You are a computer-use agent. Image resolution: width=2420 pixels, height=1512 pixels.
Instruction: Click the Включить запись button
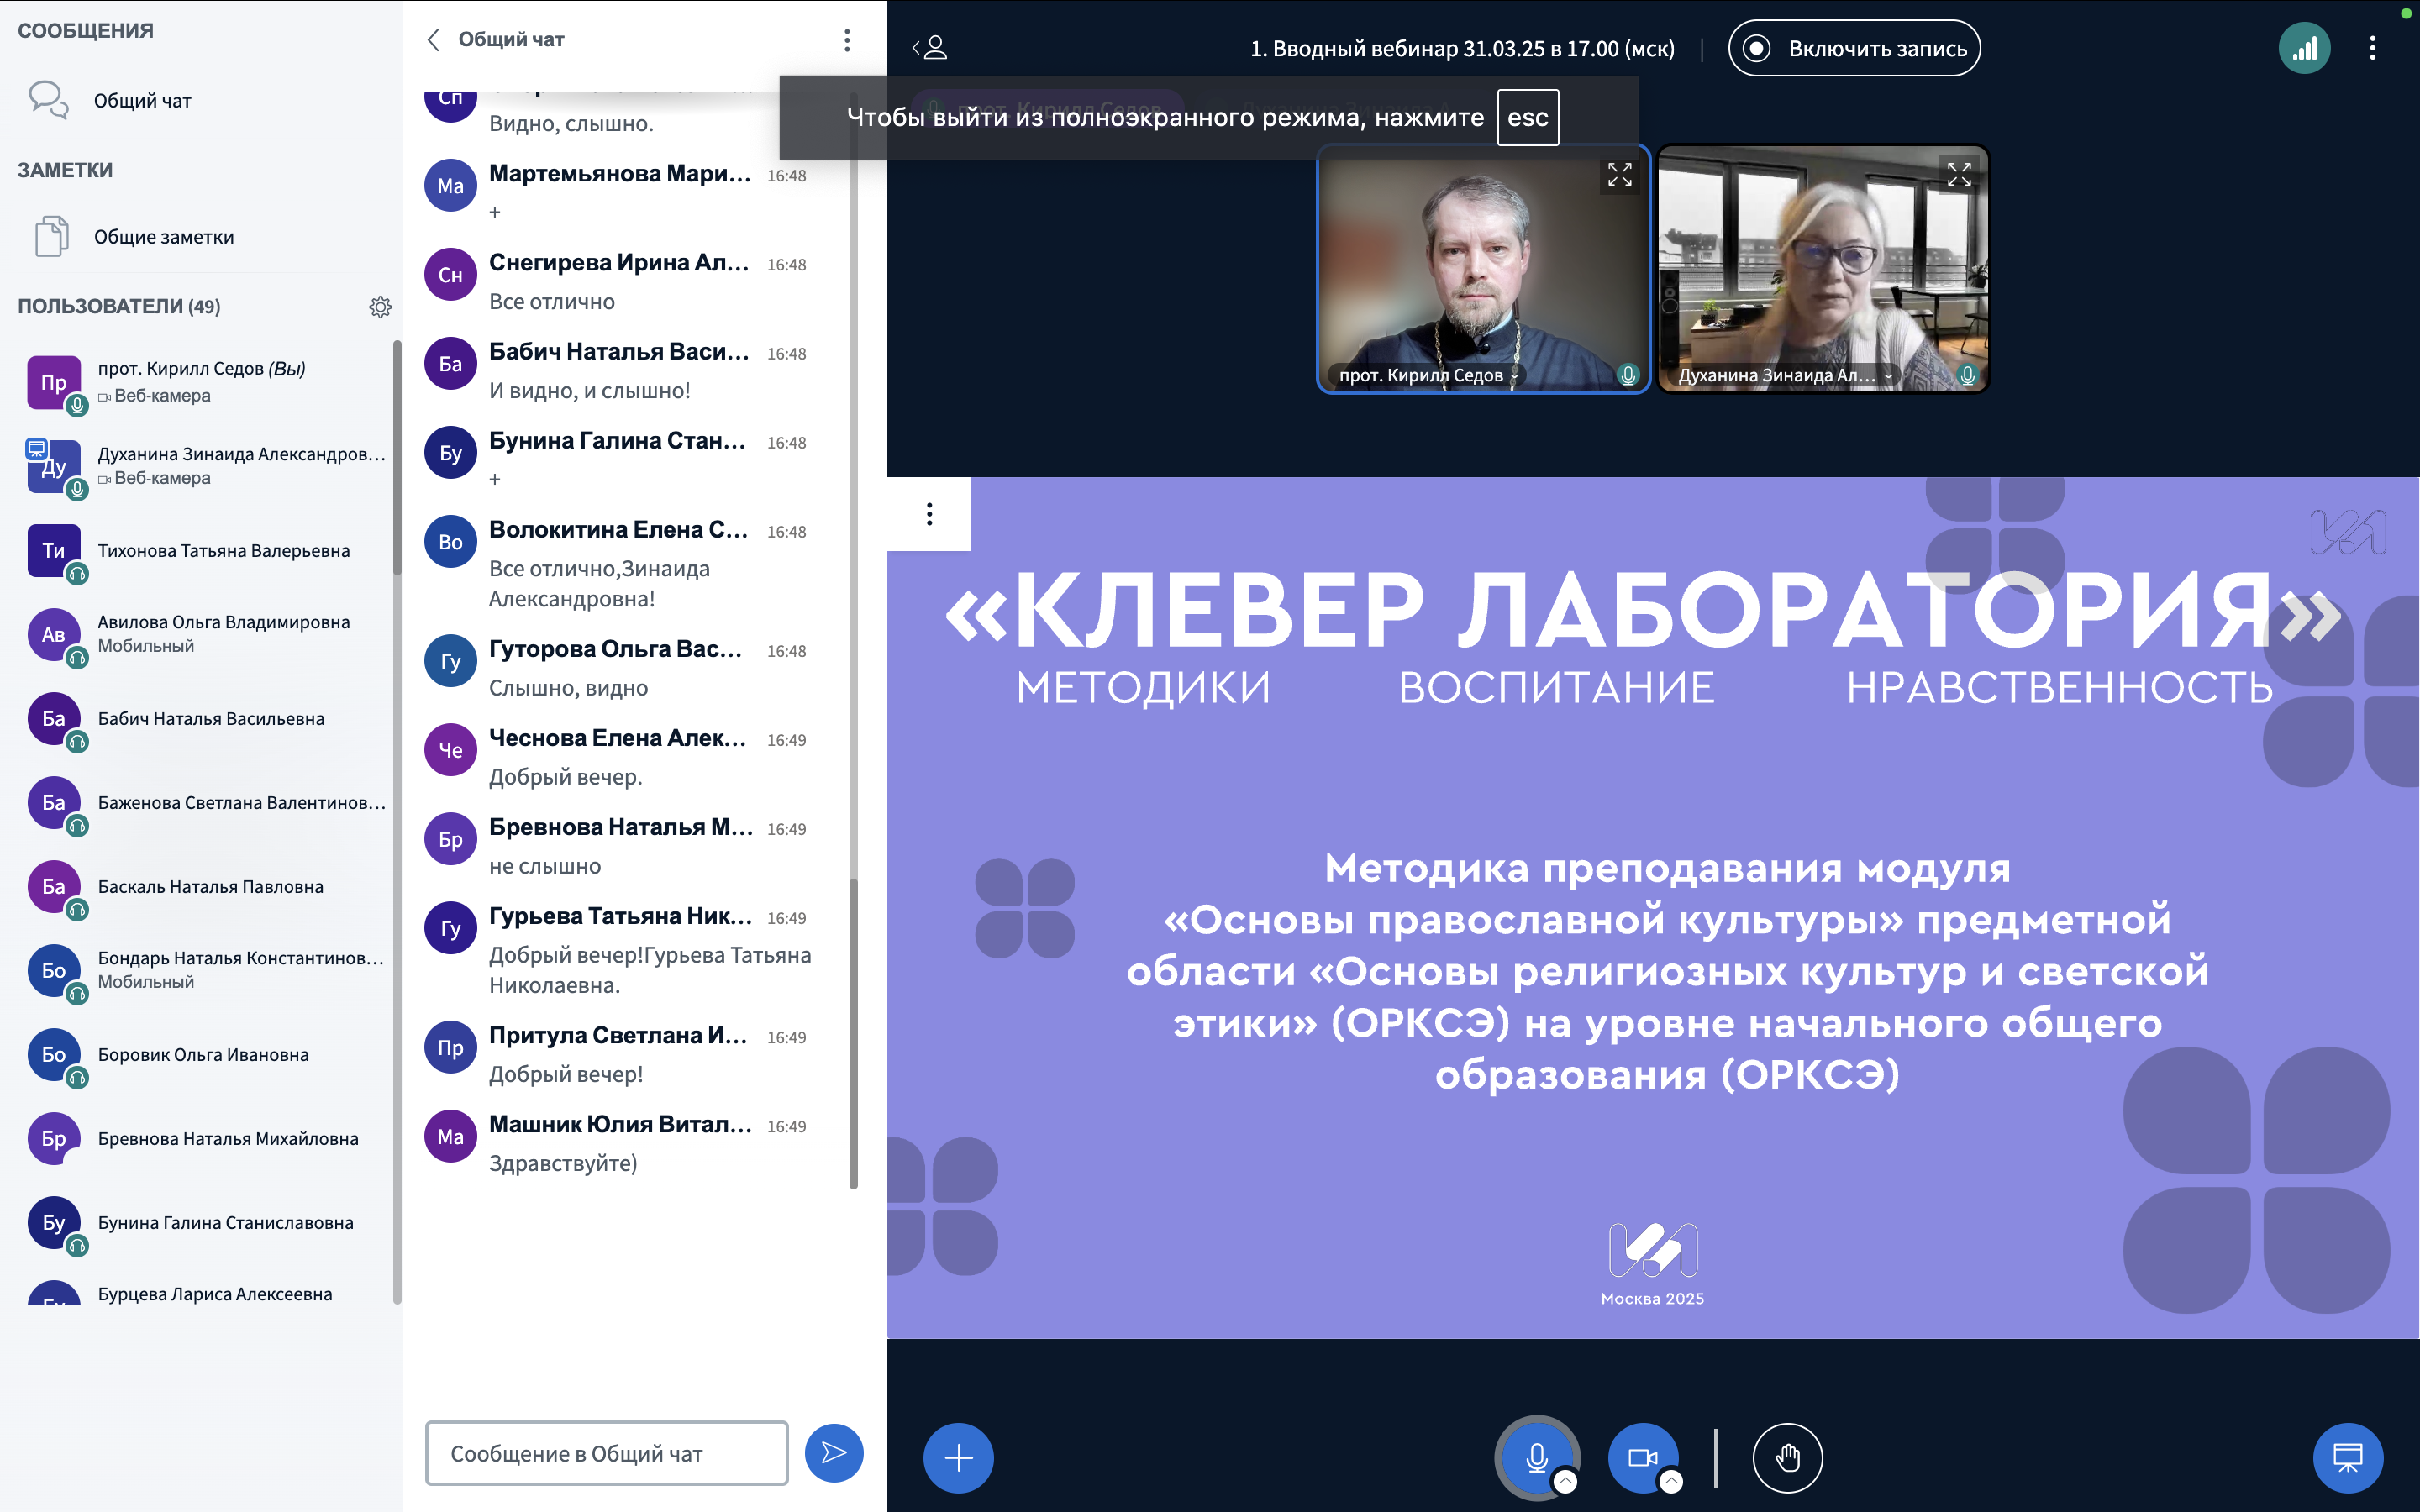pos(1854,48)
